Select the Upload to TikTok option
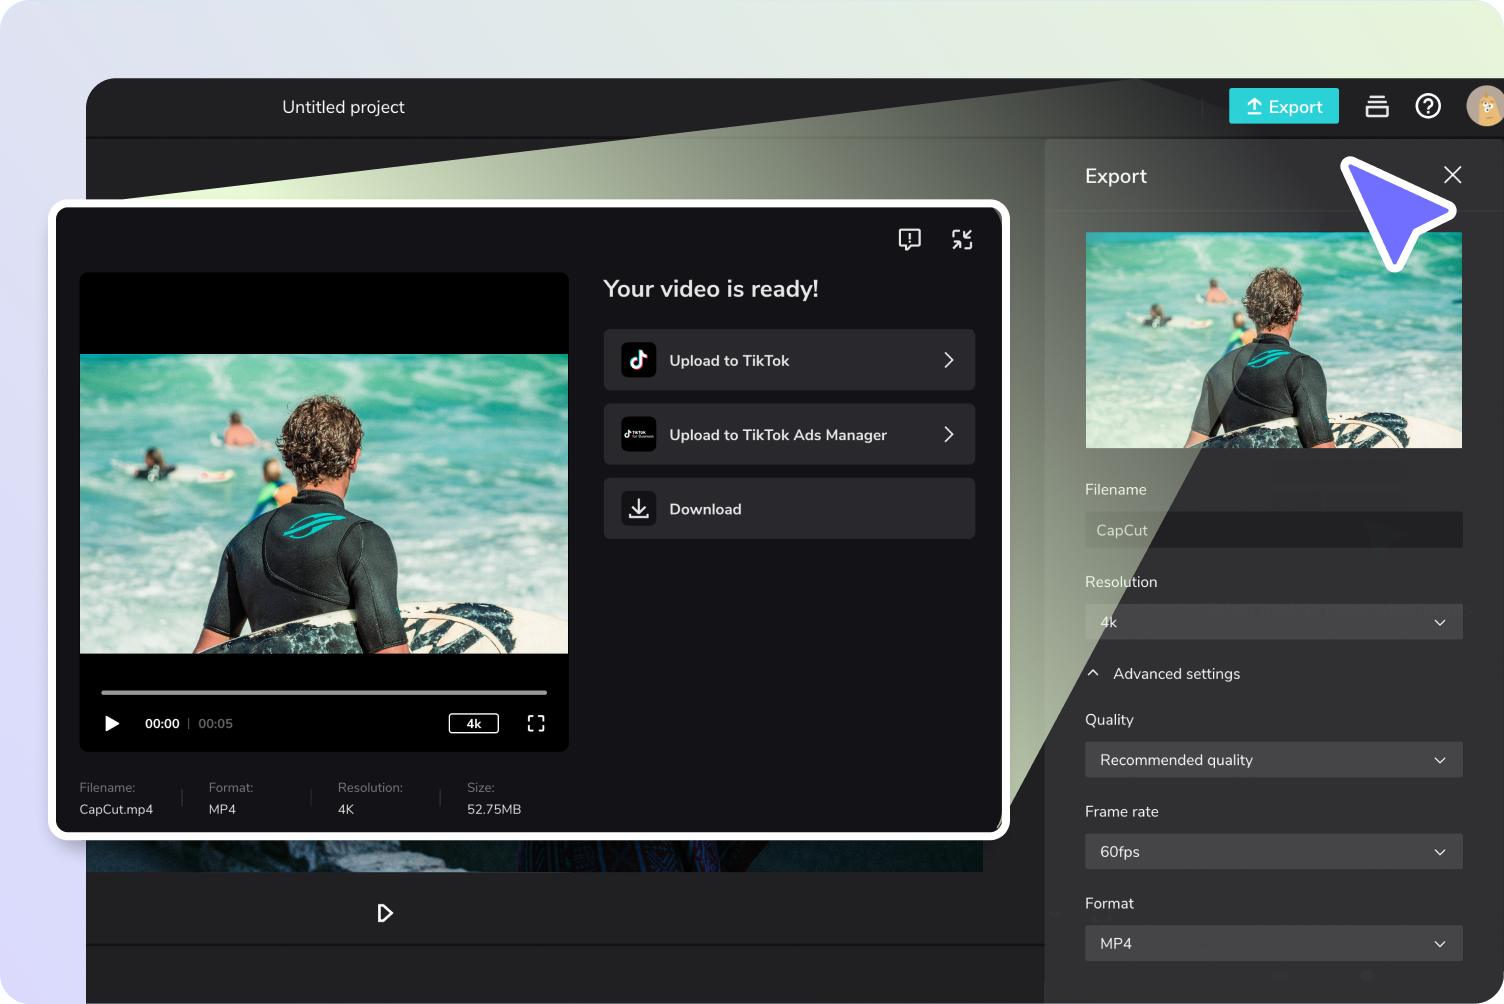Image resolution: width=1504 pixels, height=1004 pixels. click(789, 360)
